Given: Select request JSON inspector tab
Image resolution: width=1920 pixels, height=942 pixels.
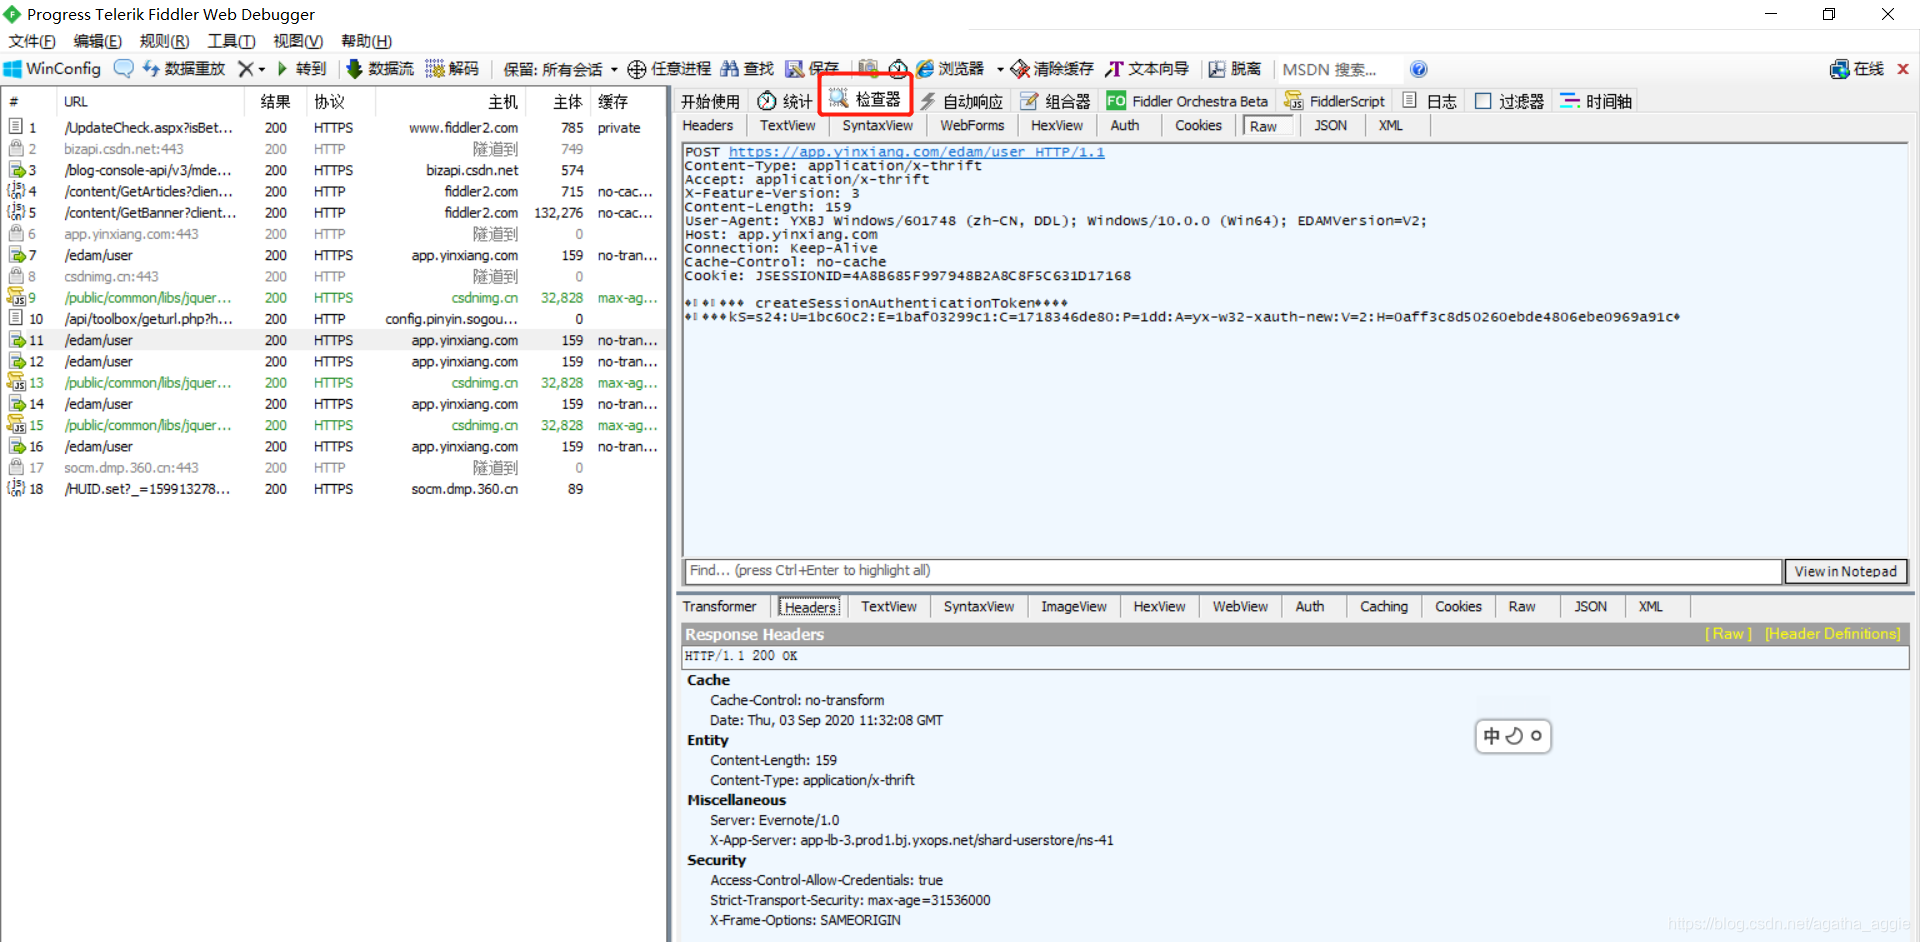Looking at the screenshot, I should pyautogui.click(x=1330, y=125).
